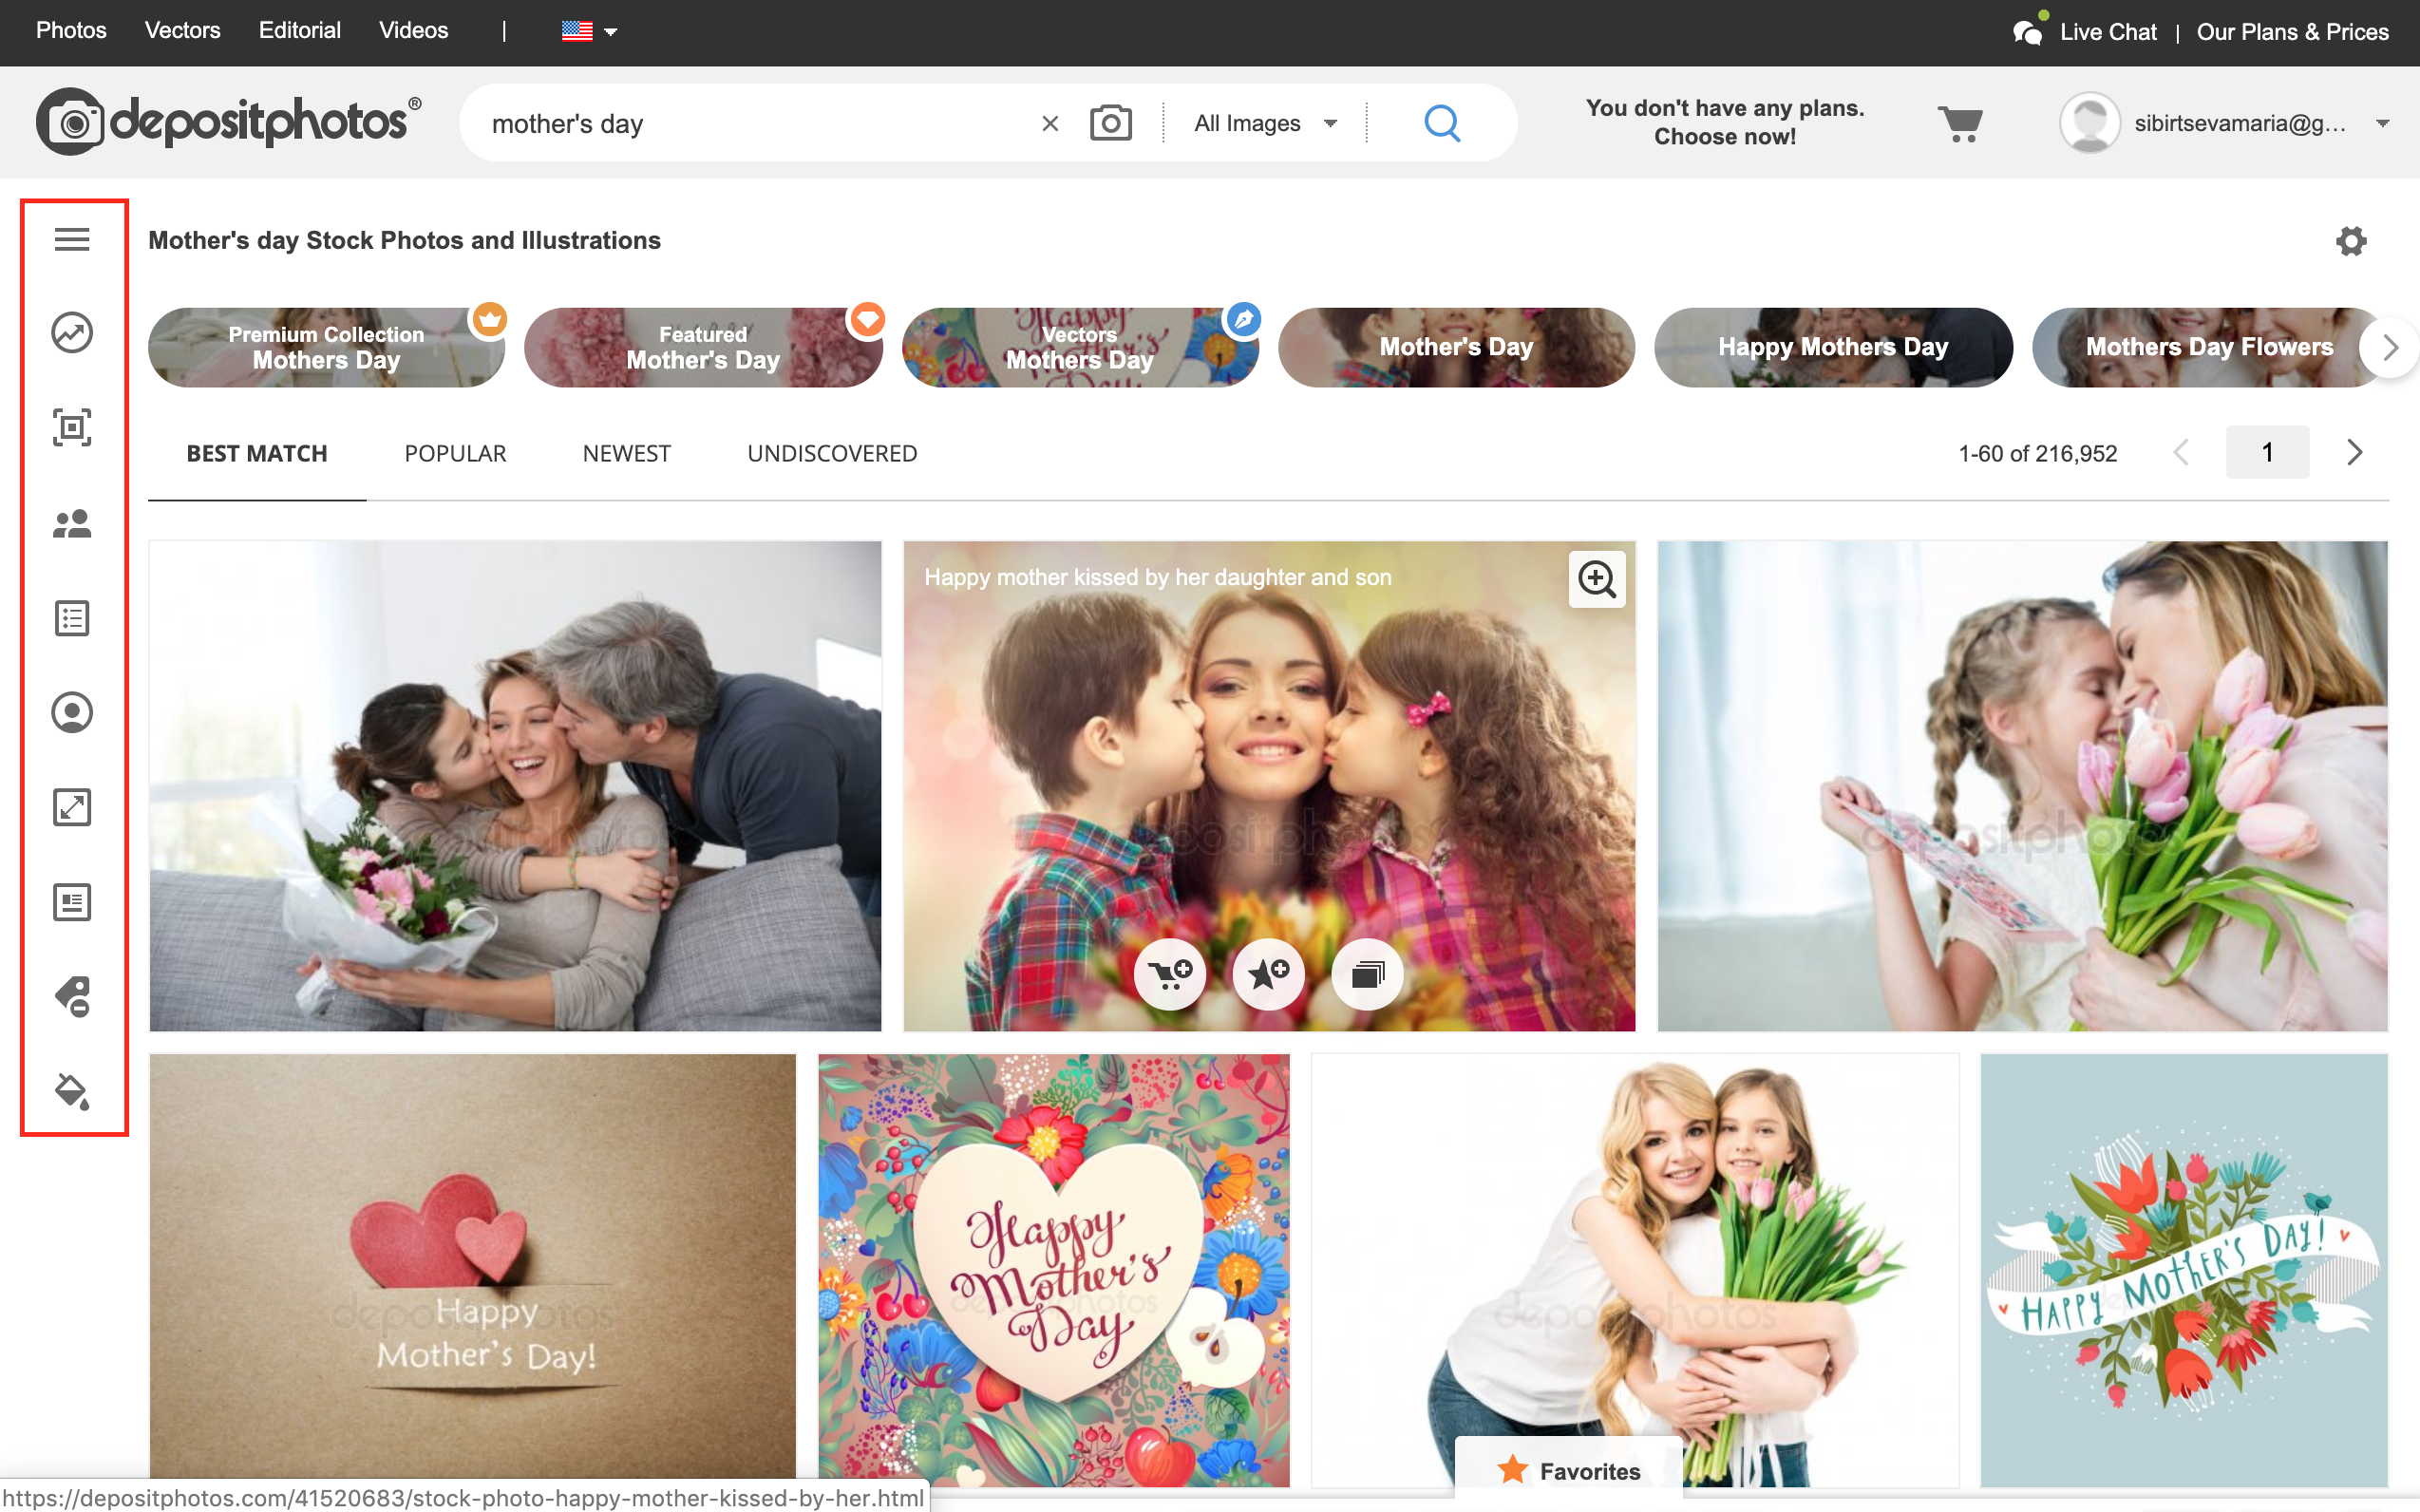
Task: Add middle image to Favorites
Action: click(1266, 972)
